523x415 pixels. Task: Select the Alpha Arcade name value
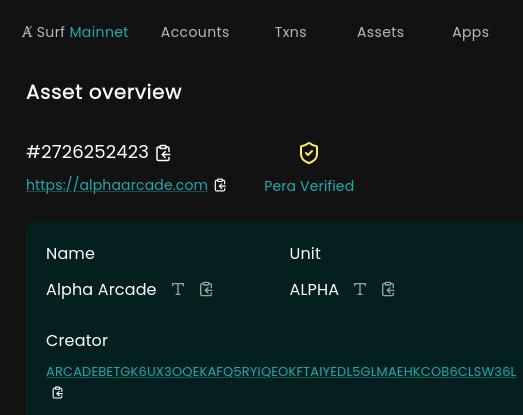click(x=101, y=290)
